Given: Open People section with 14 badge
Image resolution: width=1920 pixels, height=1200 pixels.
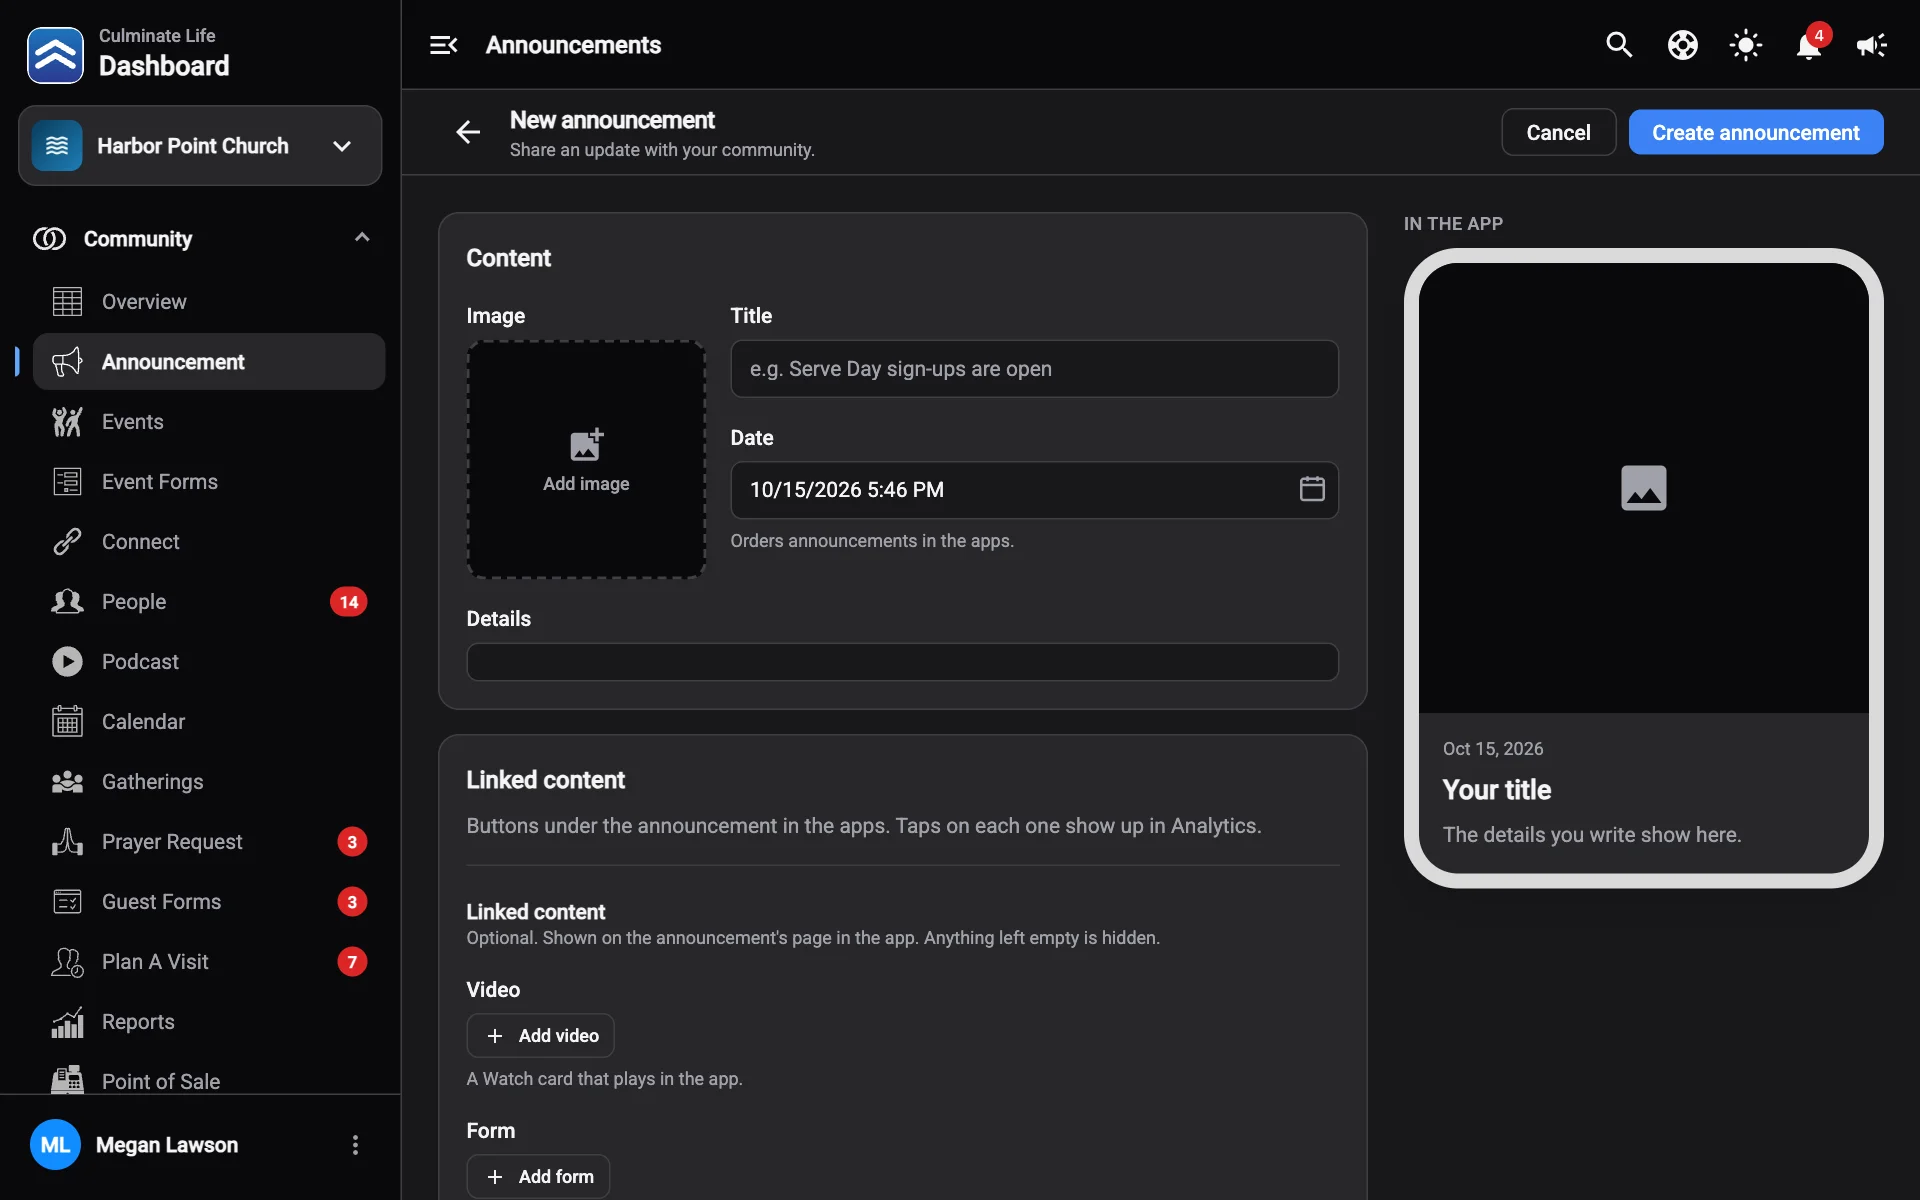Looking at the screenshot, I should [209, 601].
